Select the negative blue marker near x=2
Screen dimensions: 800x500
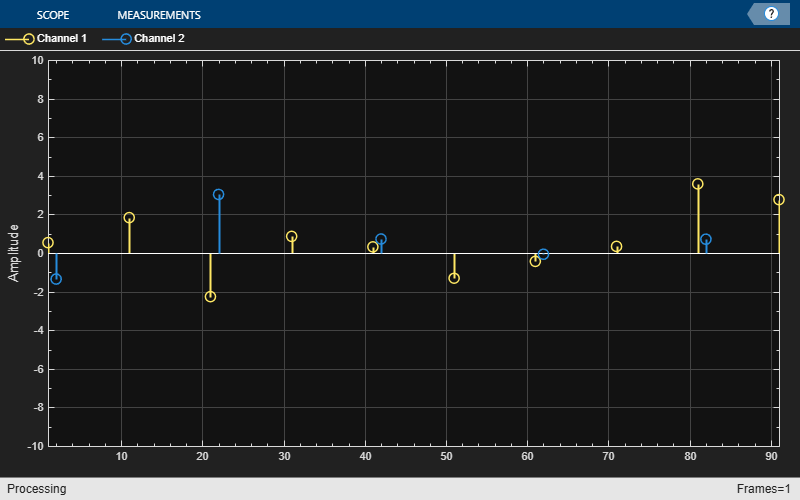(56, 279)
